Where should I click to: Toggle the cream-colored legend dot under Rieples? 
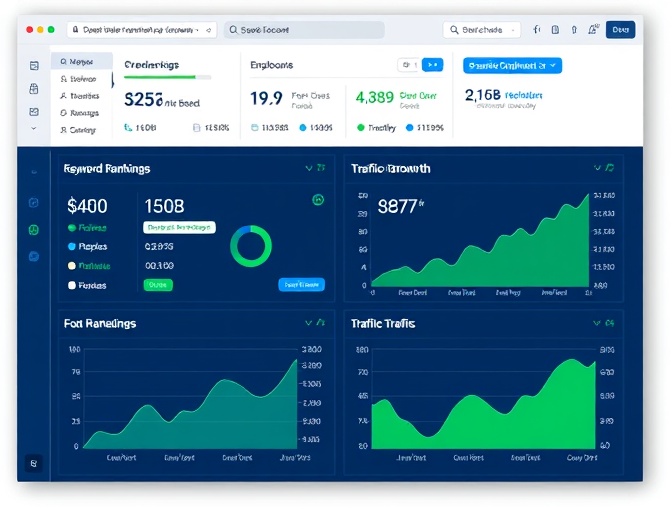click(x=72, y=266)
